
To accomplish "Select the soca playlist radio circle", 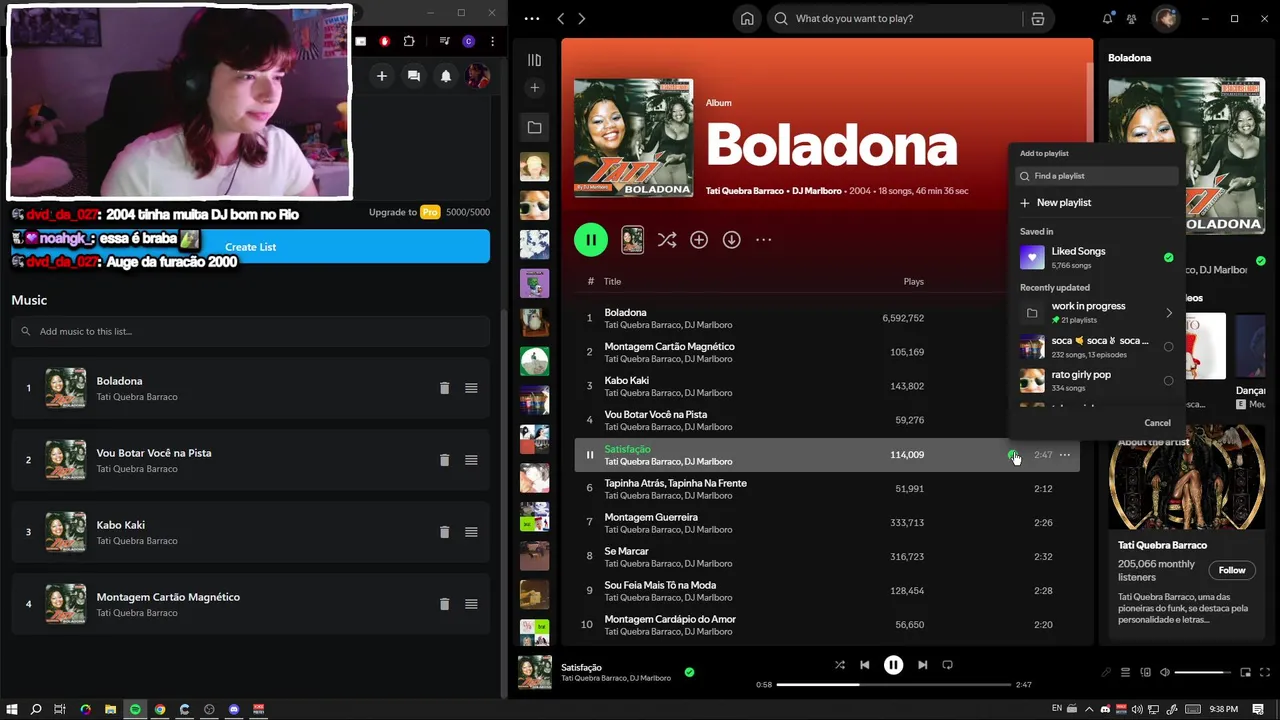I will coord(1168,347).
